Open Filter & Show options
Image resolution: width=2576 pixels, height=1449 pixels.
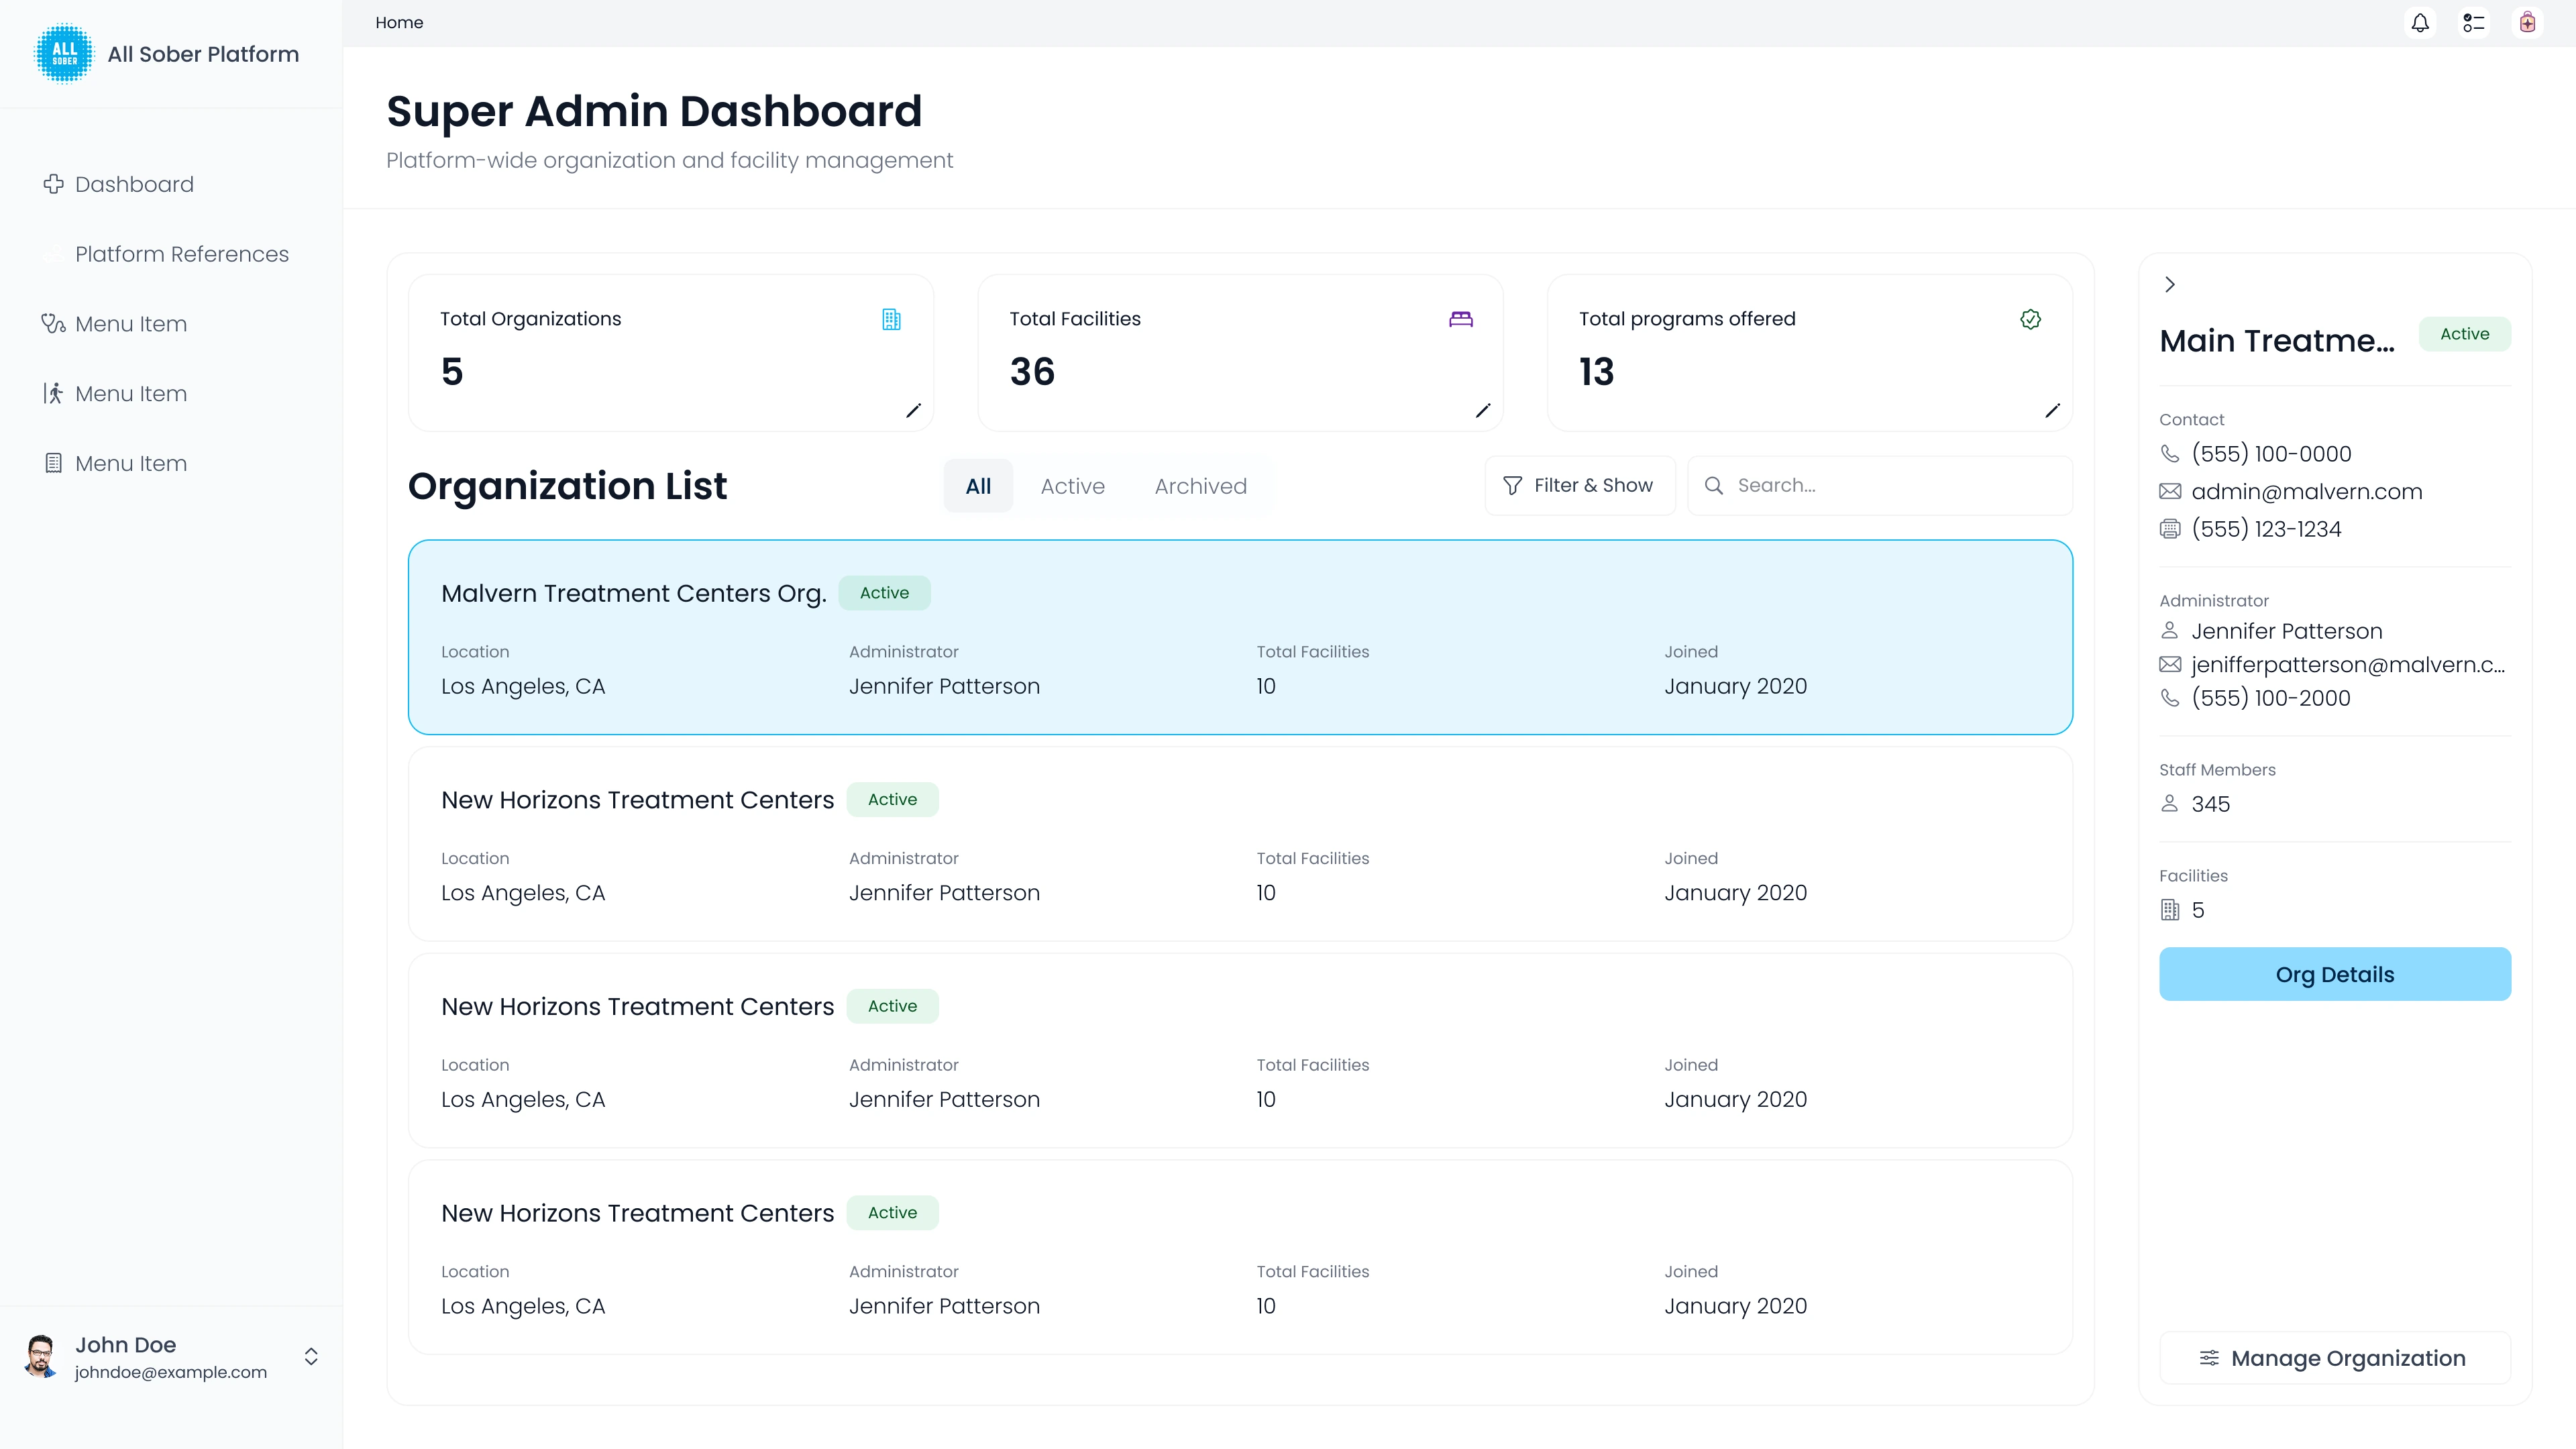click(1580, 485)
